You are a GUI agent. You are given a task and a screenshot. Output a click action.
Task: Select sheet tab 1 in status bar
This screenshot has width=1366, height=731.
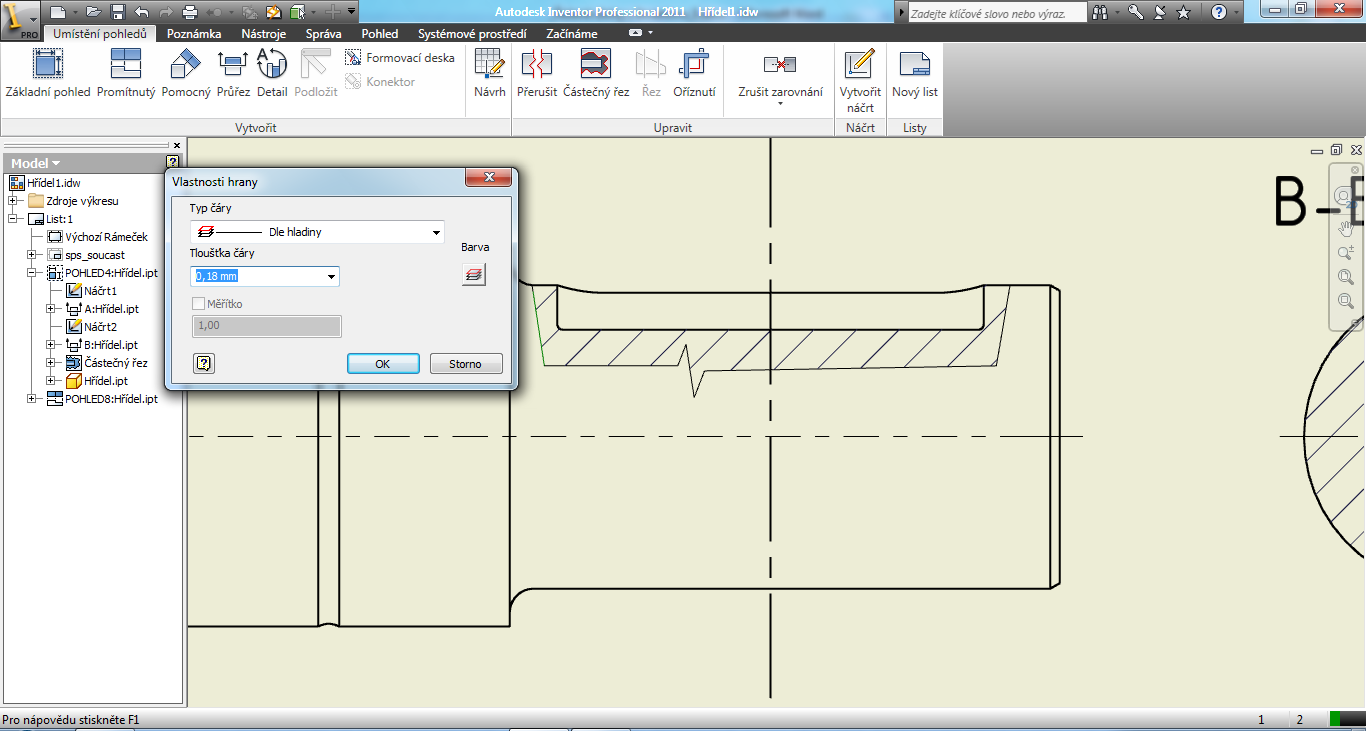1261,720
